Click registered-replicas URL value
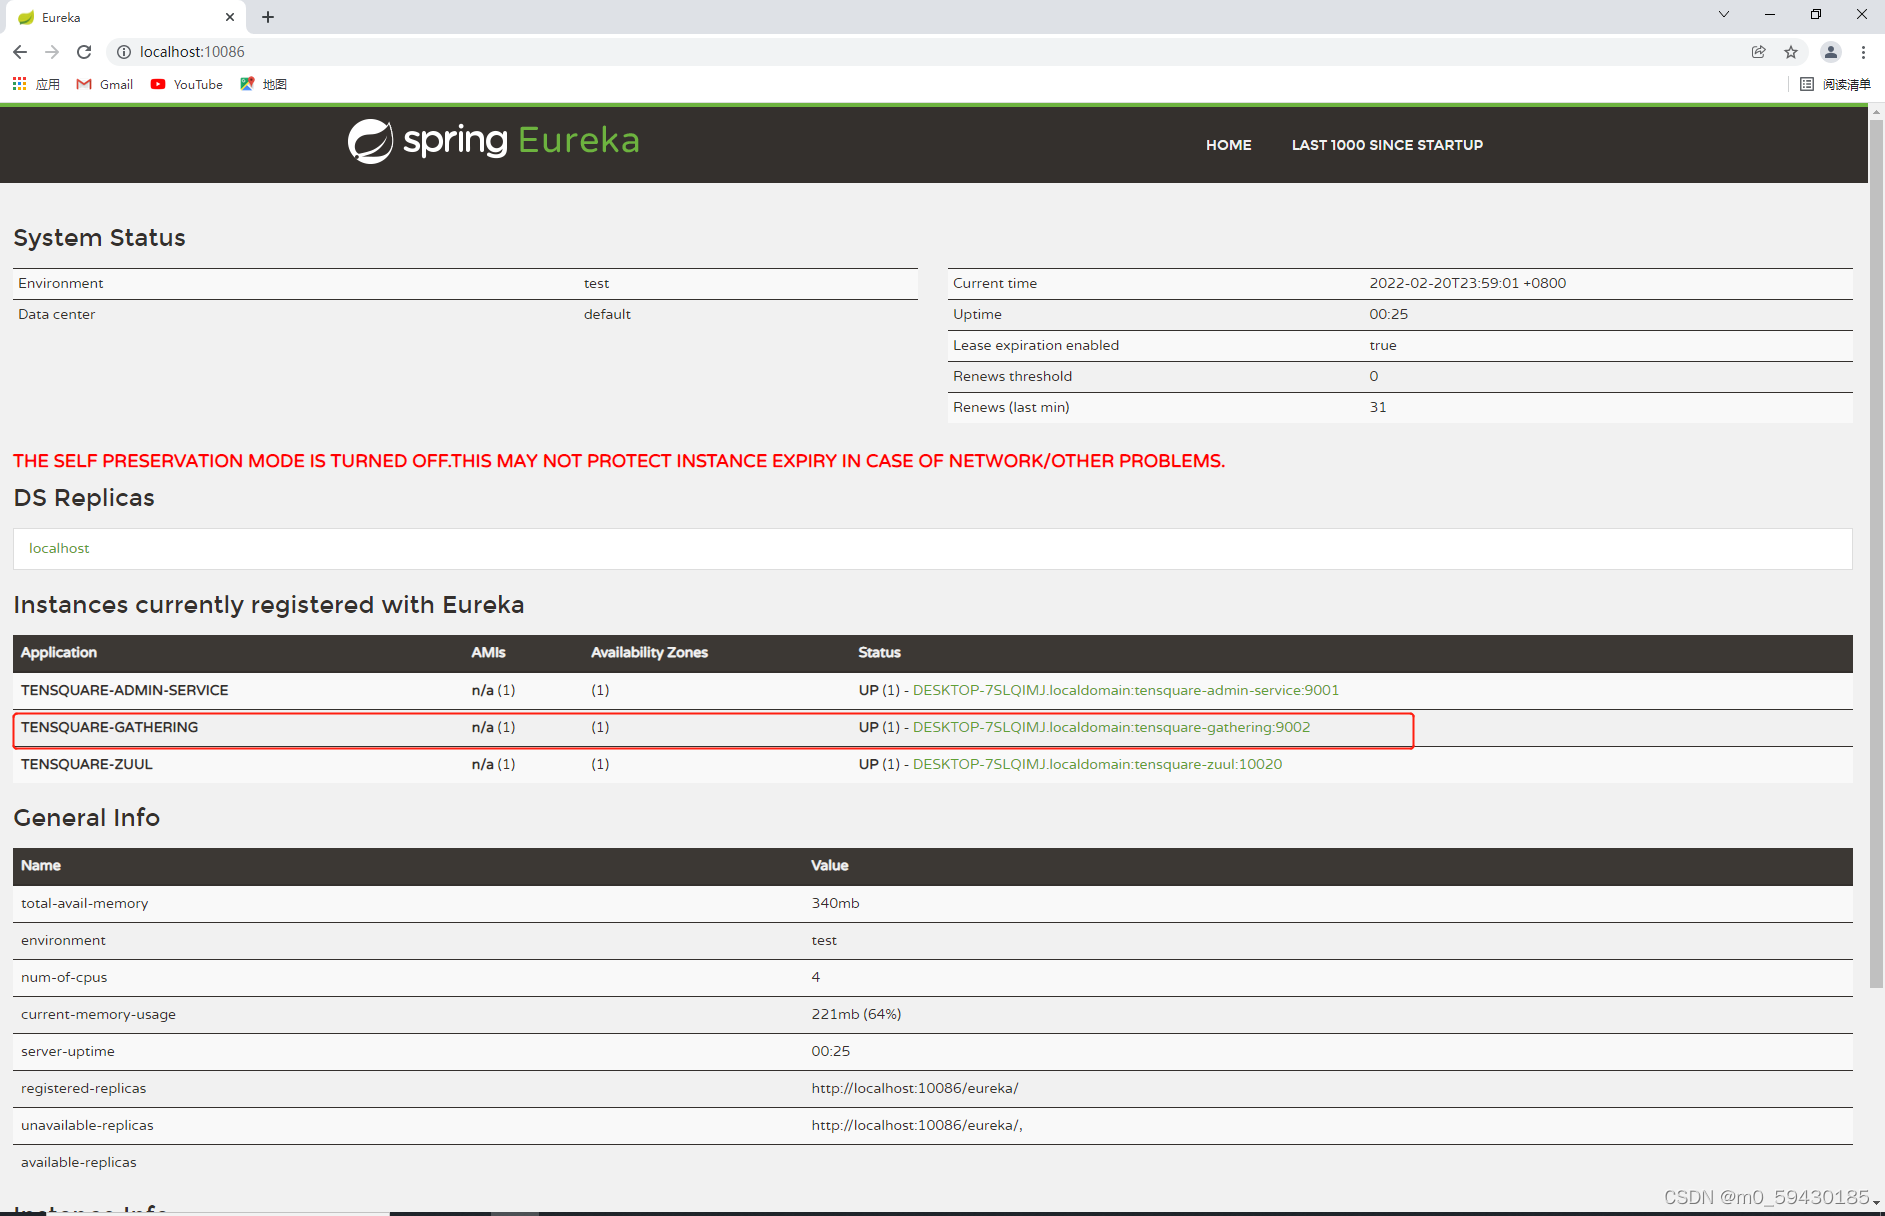The width and height of the screenshot is (1885, 1216). tap(915, 1088)
